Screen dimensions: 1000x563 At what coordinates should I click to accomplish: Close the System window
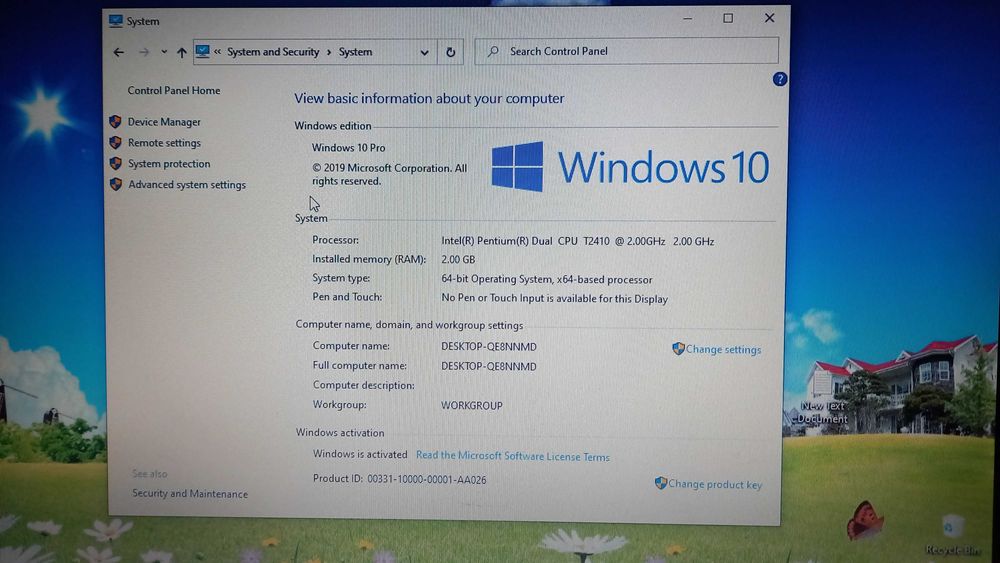coord(769,18)
